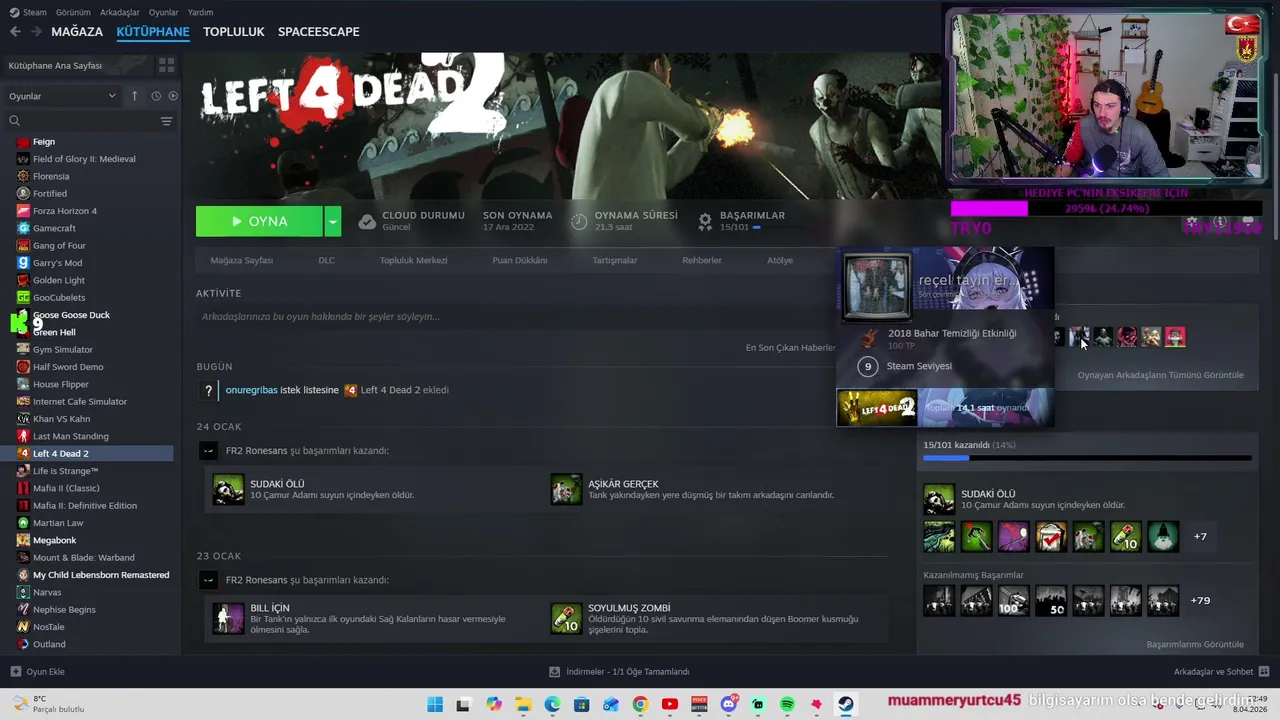The height and width of the screenshot is (720, 1280).
Task: Open SPACEESCAPE profile tab
Action: click(x=319, y=32)
